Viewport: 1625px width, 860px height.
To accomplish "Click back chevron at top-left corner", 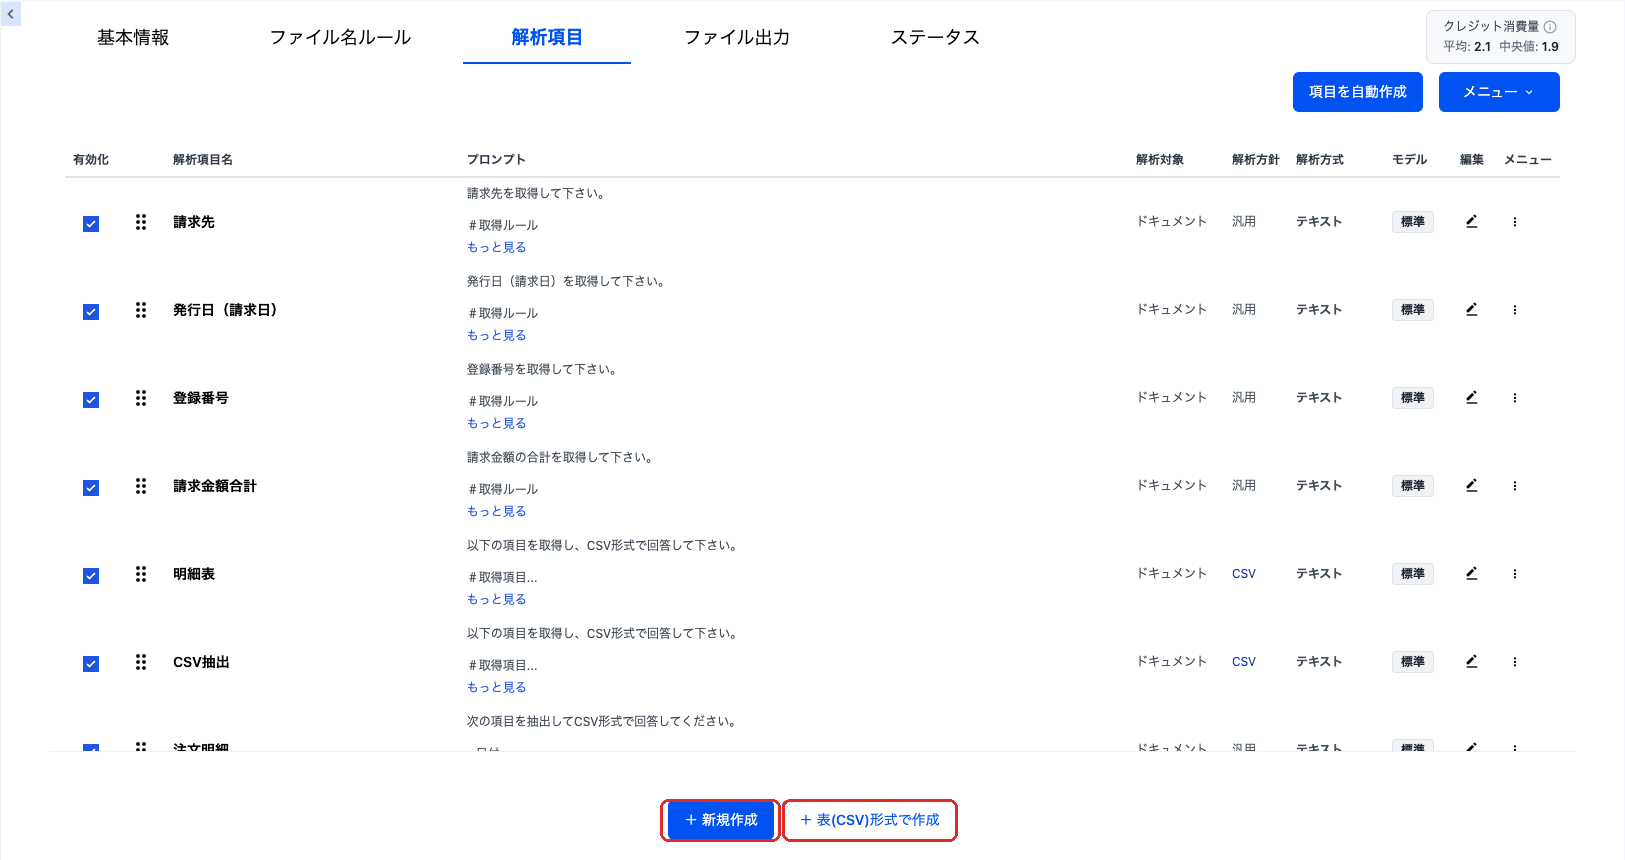I will (11, 14).
